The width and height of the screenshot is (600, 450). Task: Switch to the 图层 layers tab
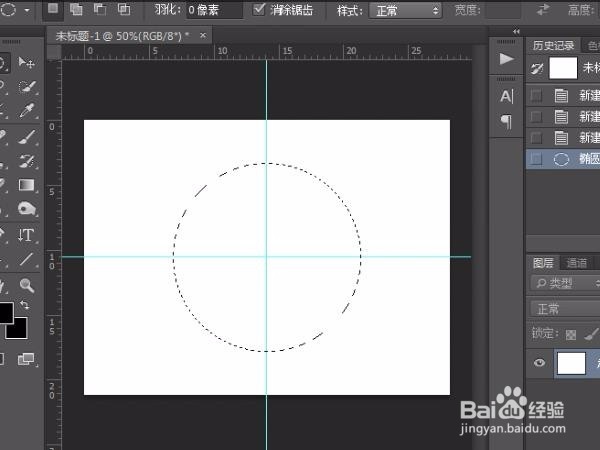[543, 263]
